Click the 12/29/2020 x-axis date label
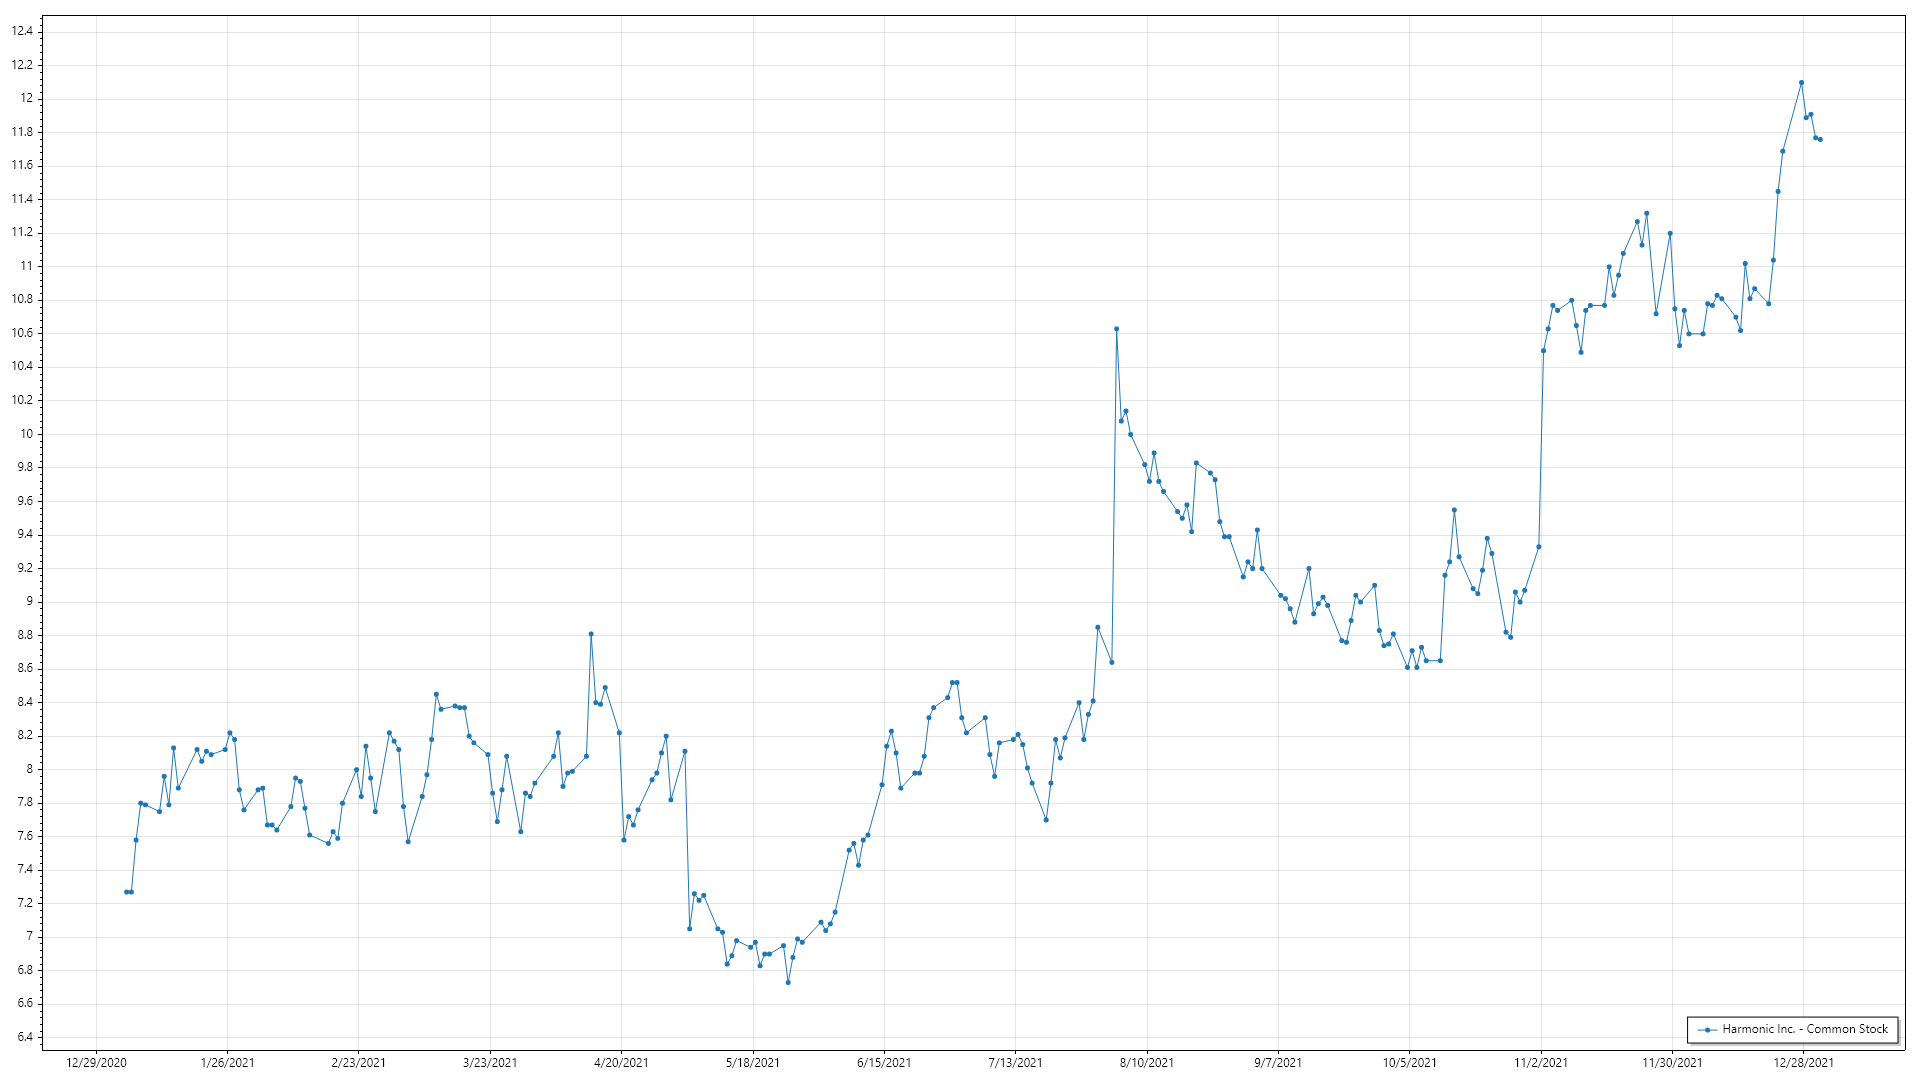Image resolution: width=1920 pixels, height=1080 pixels. coord(96,1062)
